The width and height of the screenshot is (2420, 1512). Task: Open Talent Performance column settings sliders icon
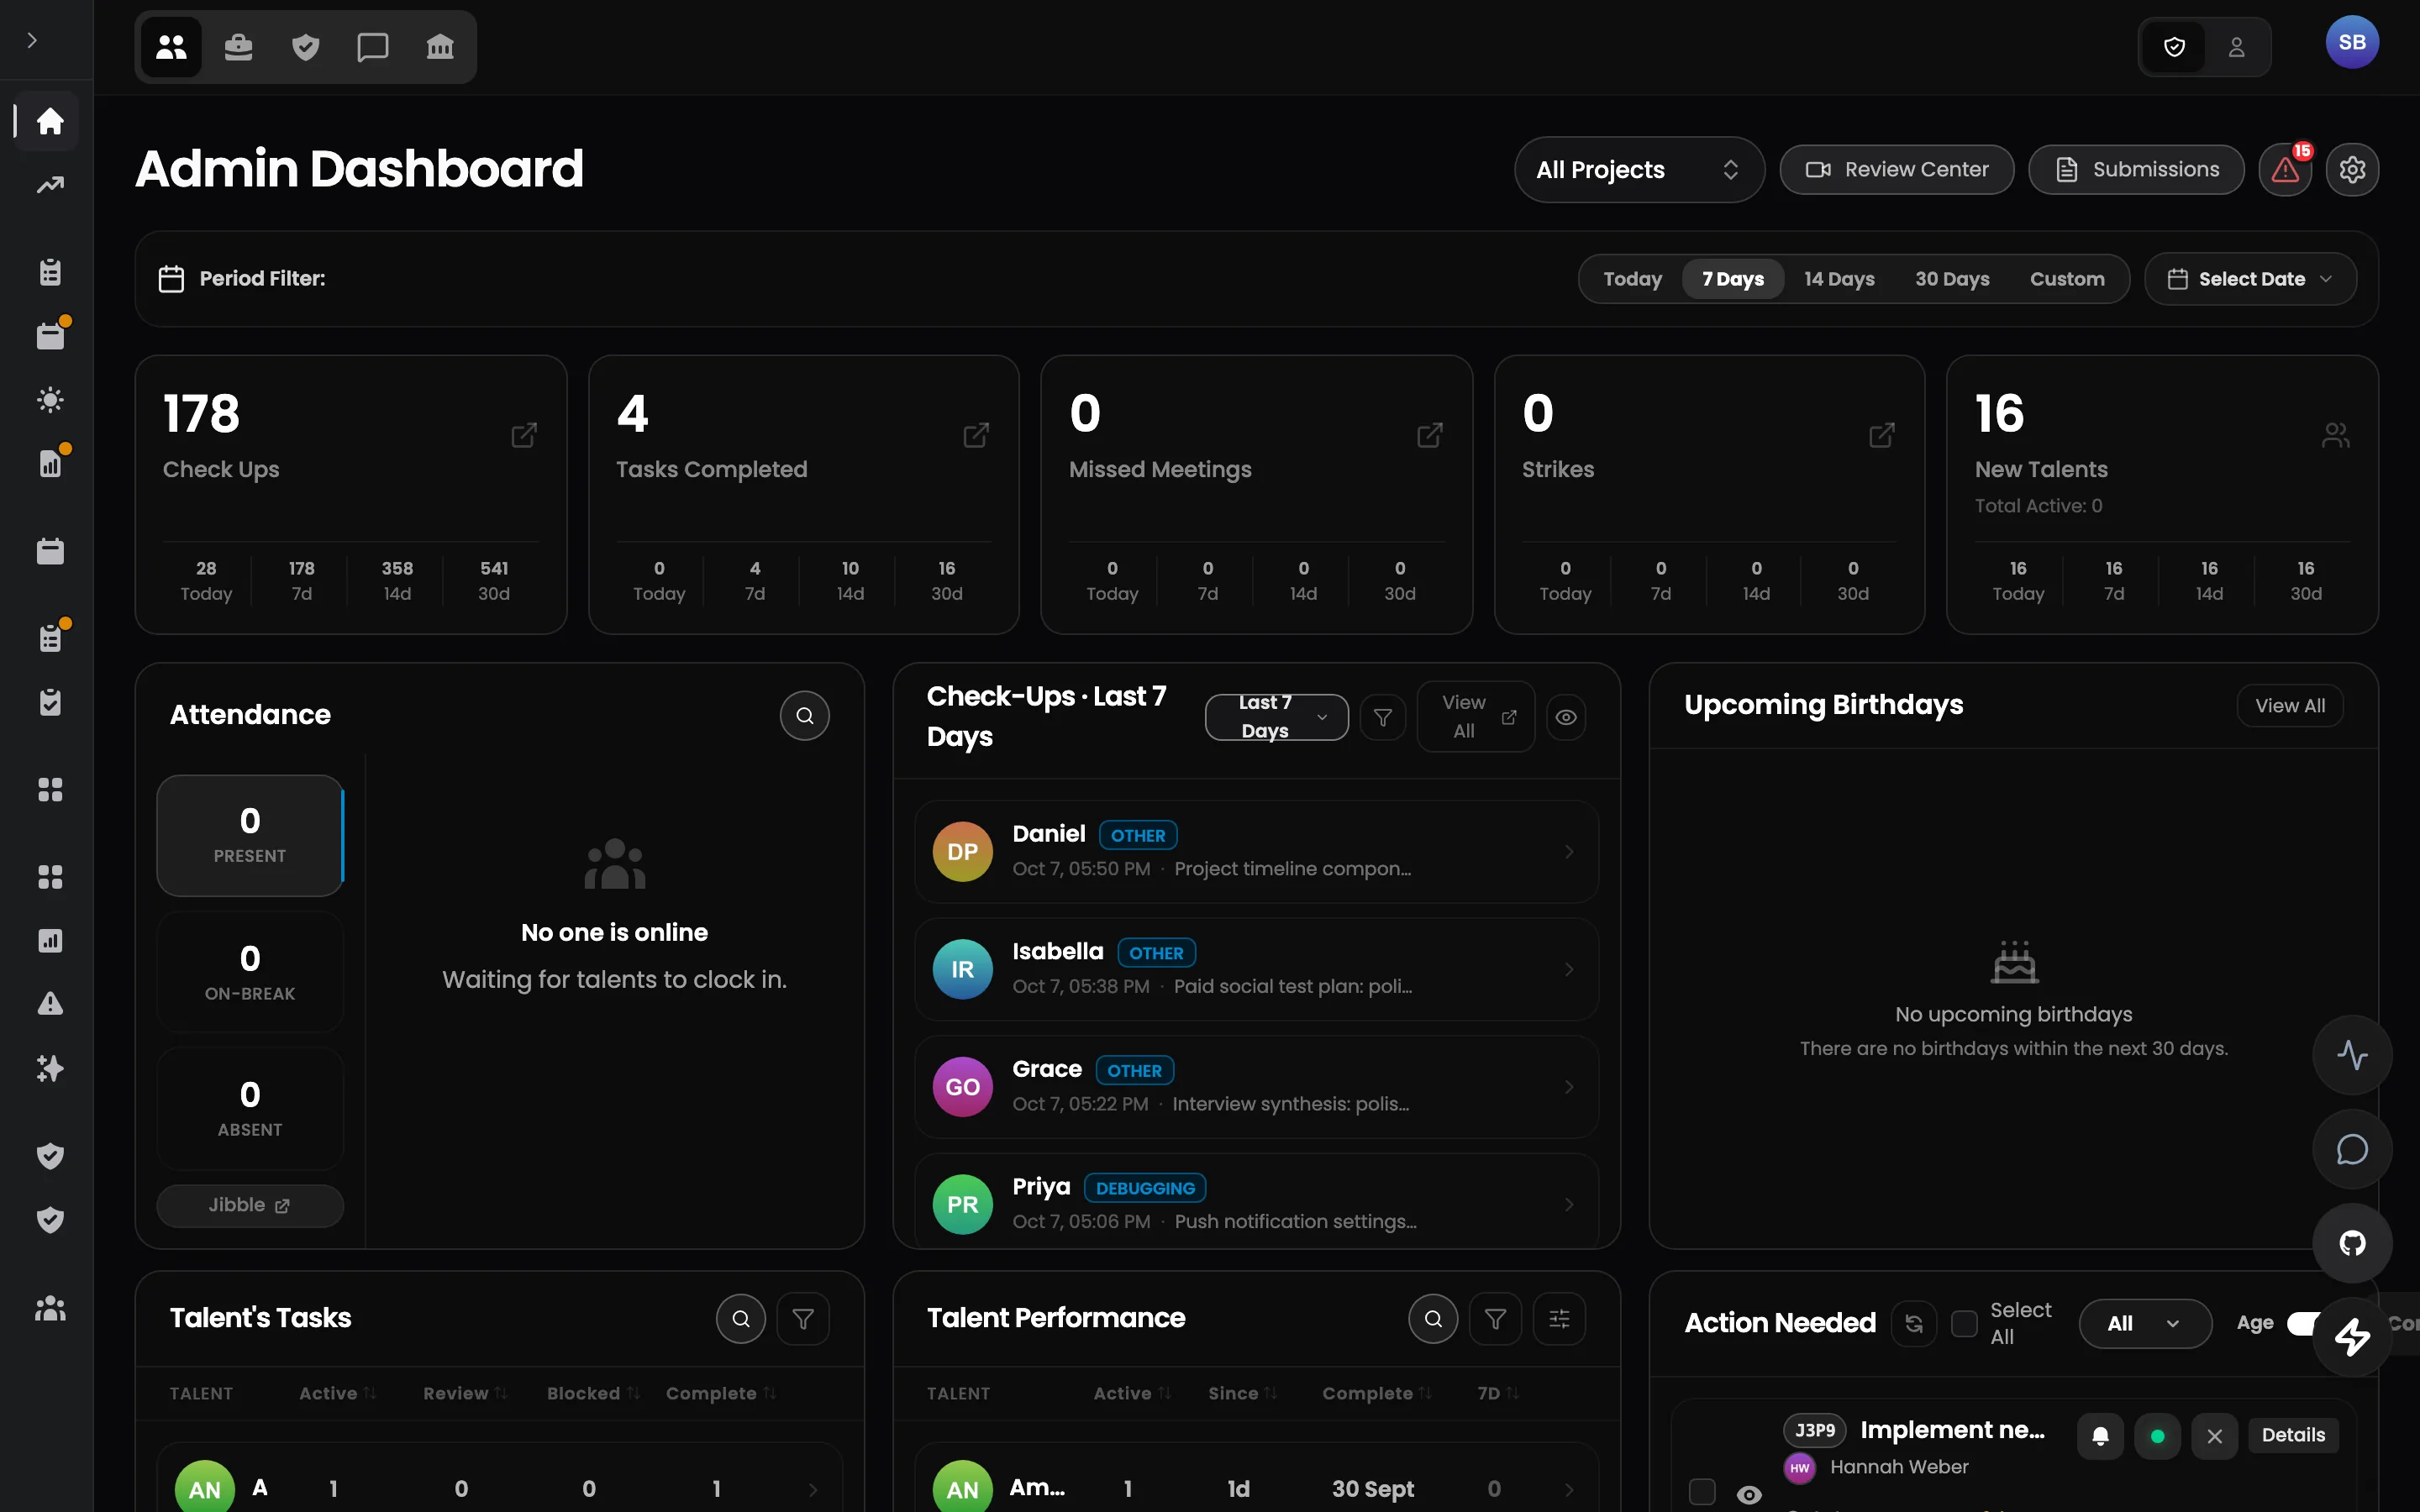point(1559,1319)
